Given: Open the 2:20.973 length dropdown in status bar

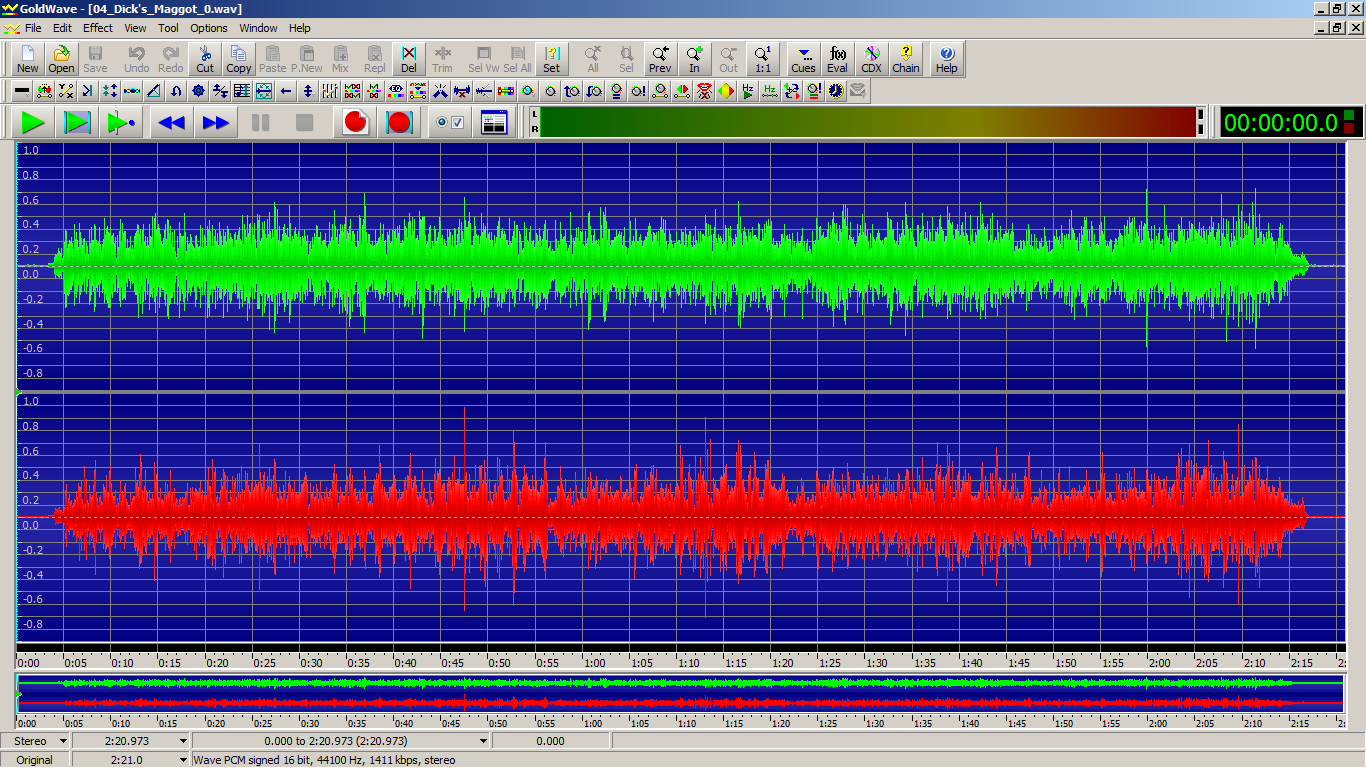Looking at the screenshot, I should [182, 741].
